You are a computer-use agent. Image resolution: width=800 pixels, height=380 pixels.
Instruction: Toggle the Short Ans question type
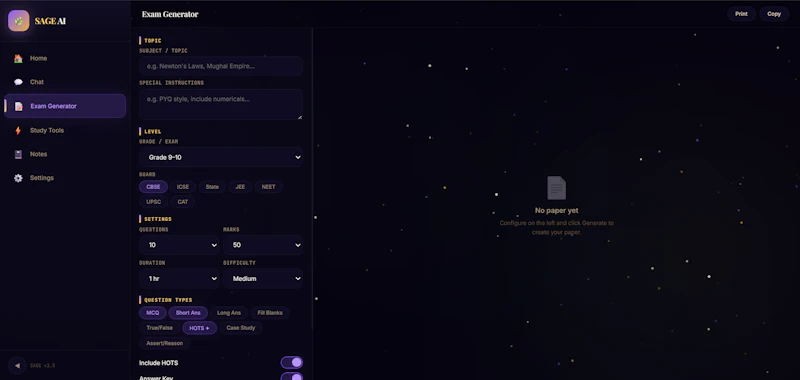click(188, 313)
